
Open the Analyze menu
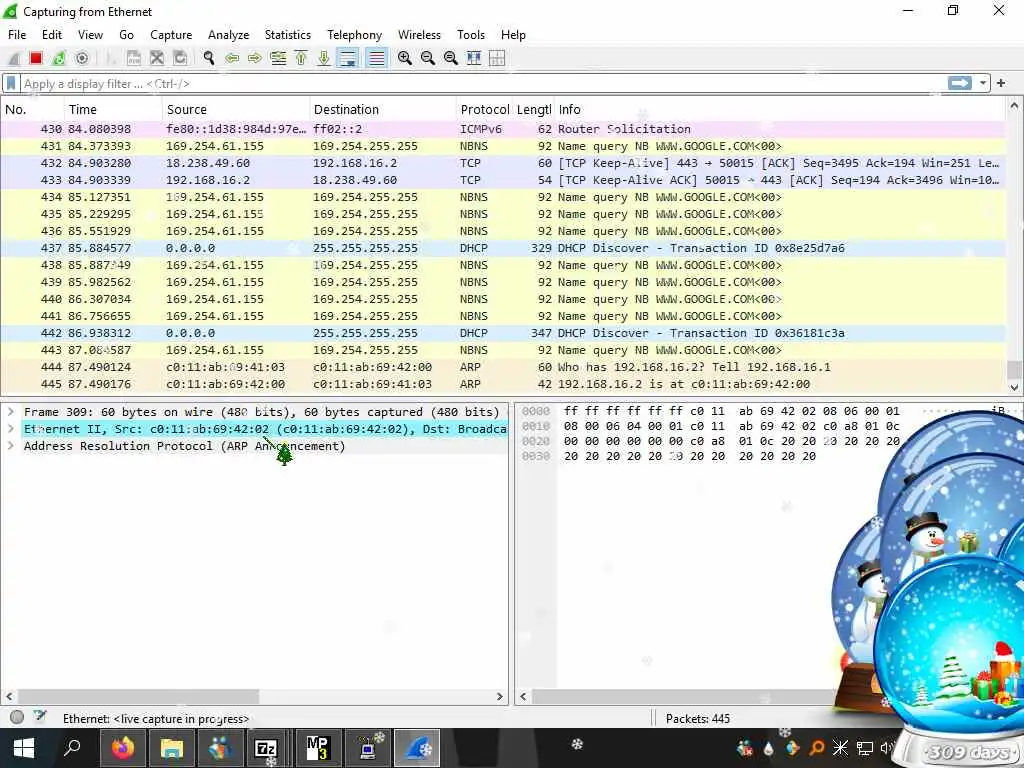tap(229, 35)
